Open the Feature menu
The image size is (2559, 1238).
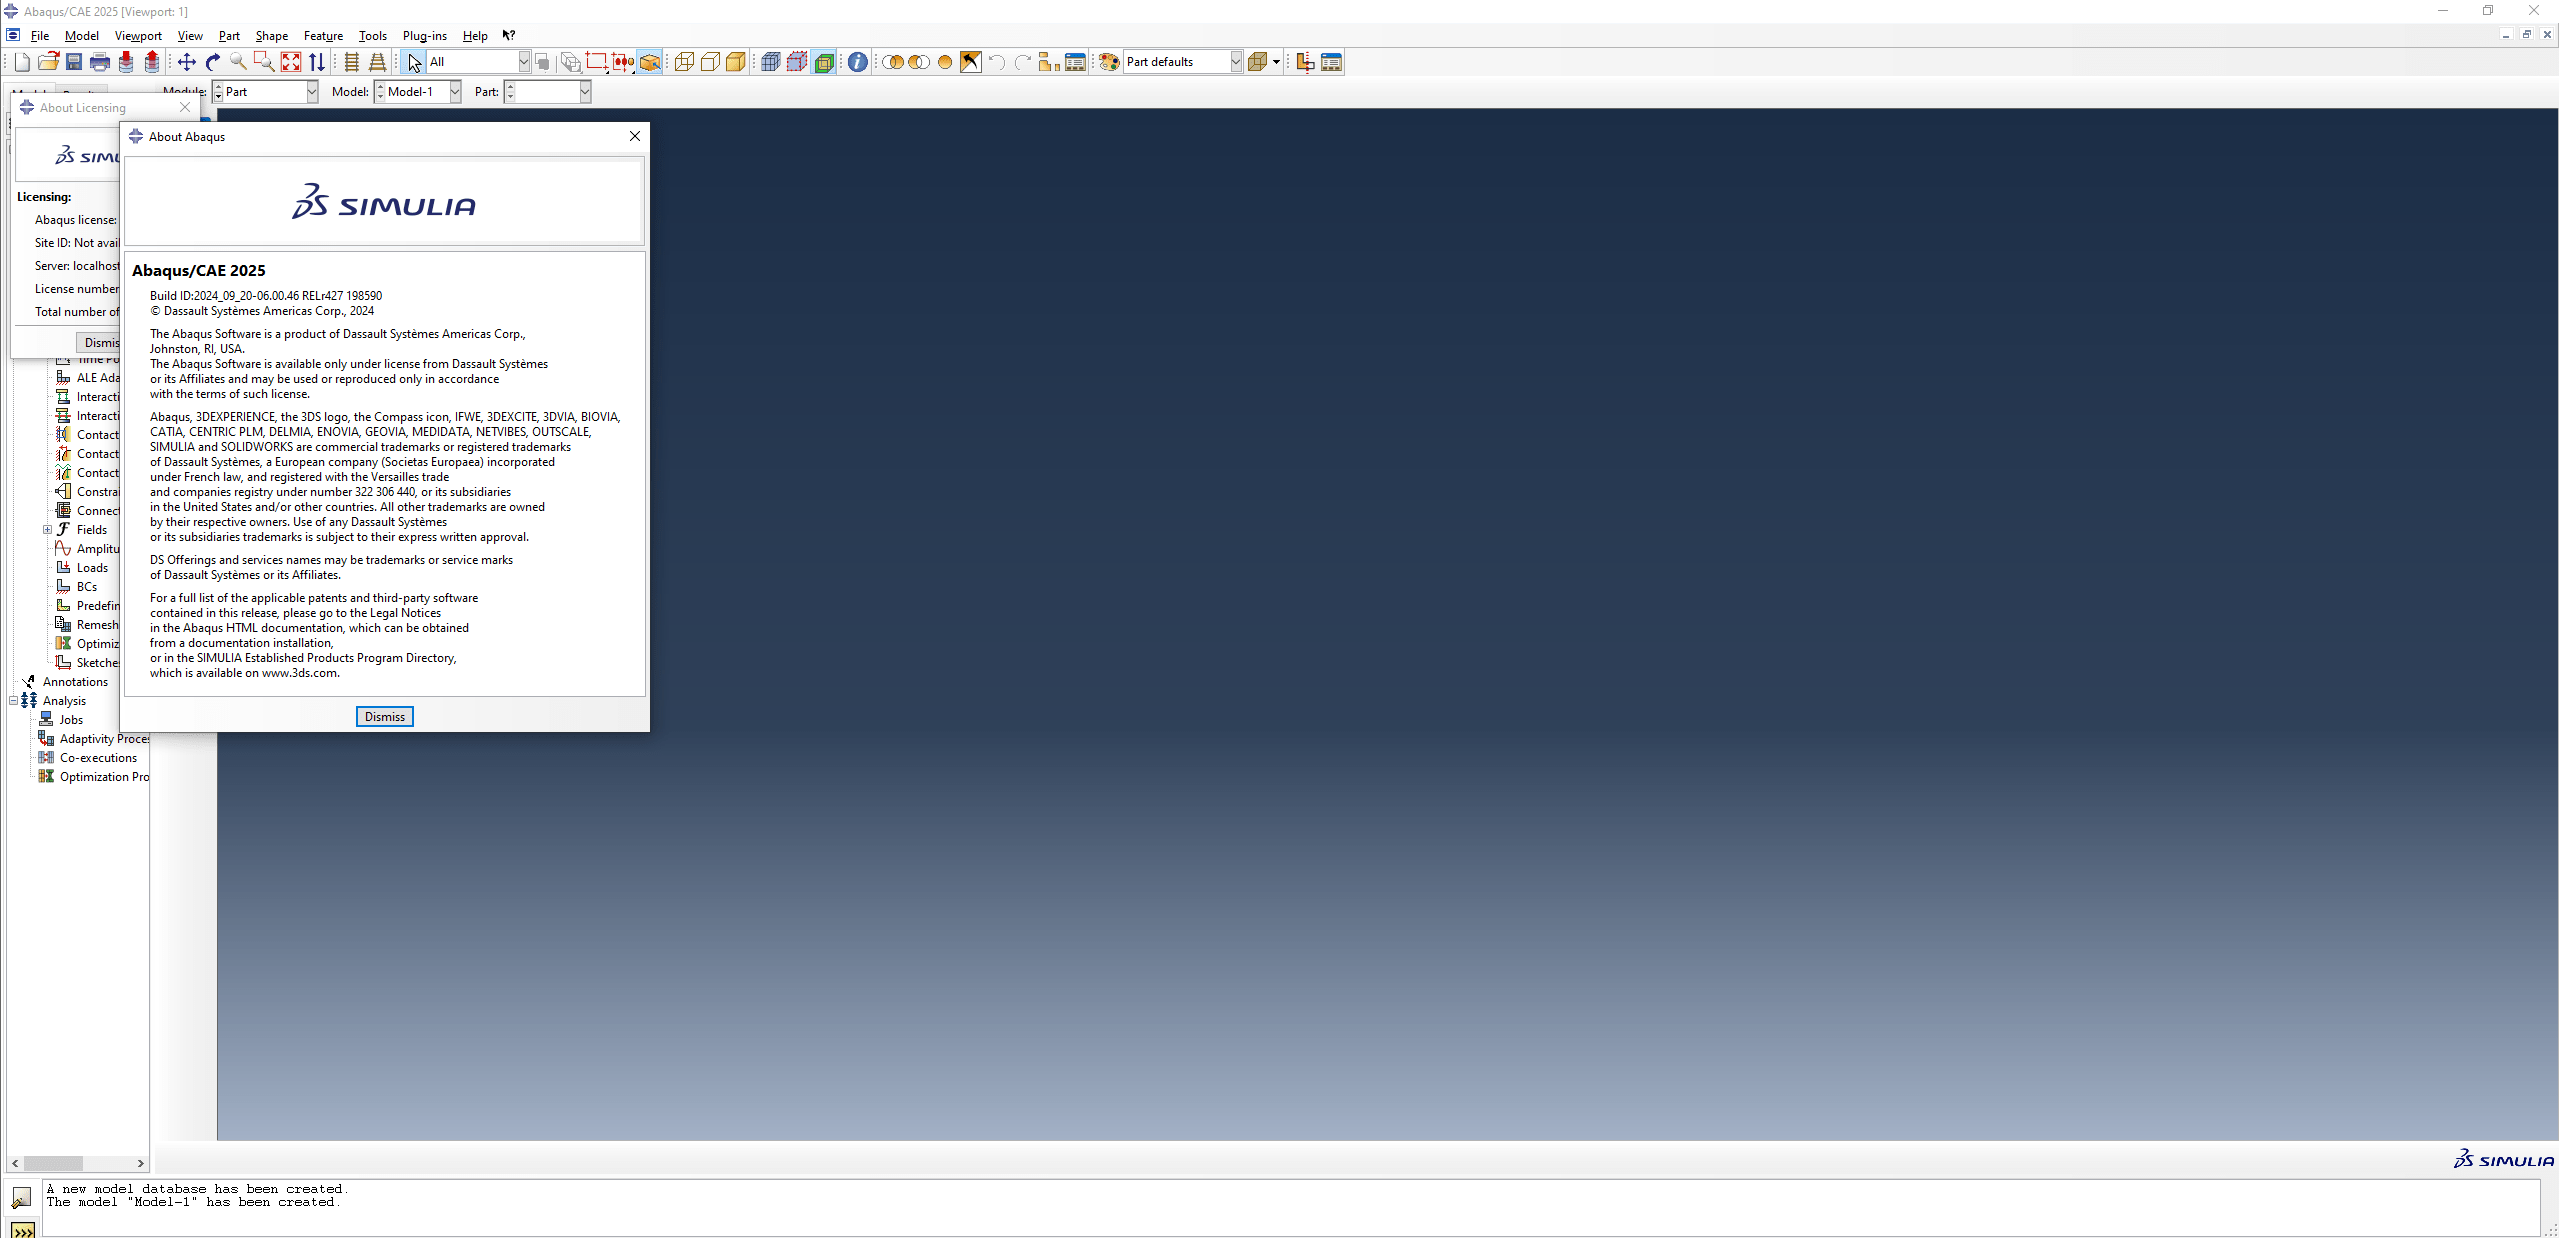323,36
